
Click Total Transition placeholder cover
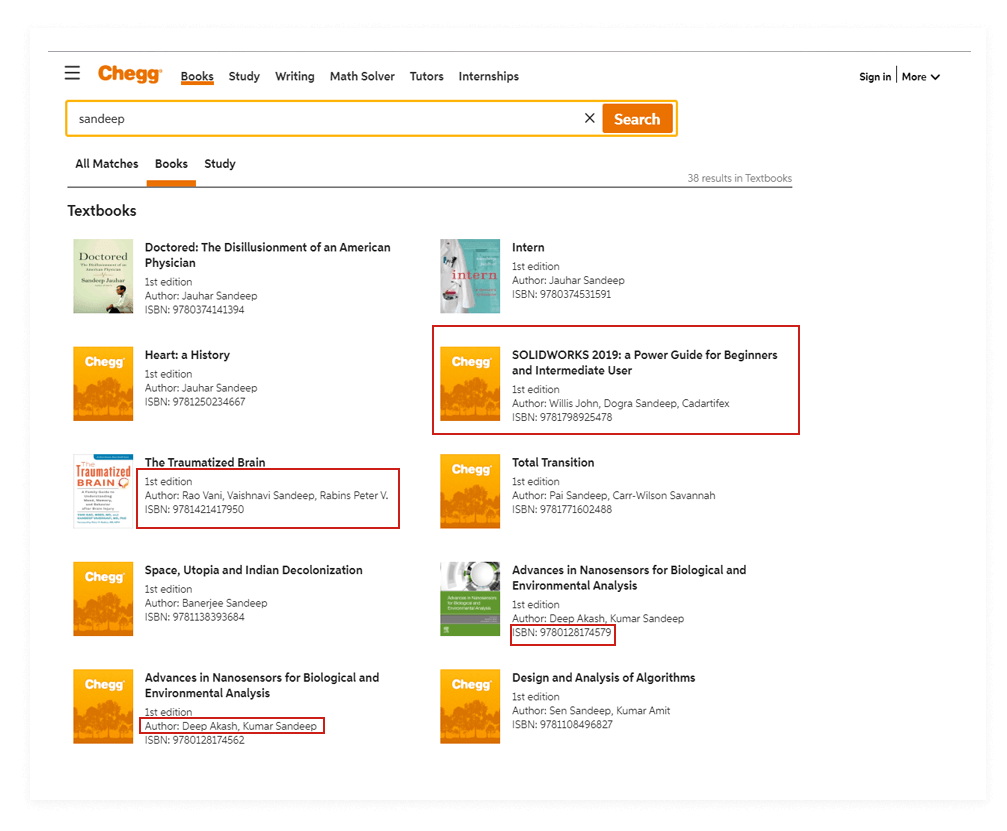tap(470, 491)
